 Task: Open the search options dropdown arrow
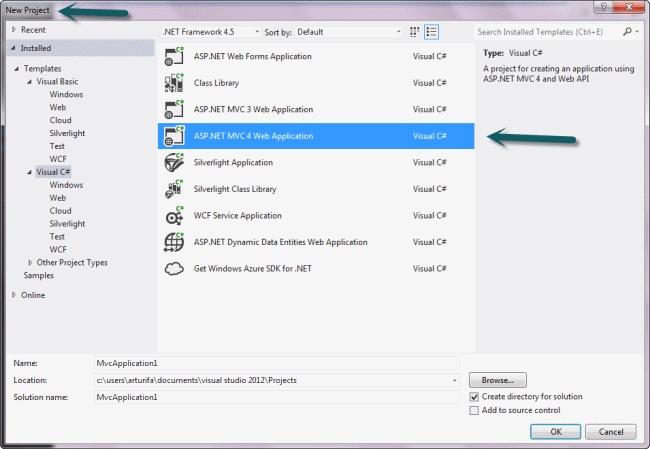pyautogui.click(x=637, y=32)
